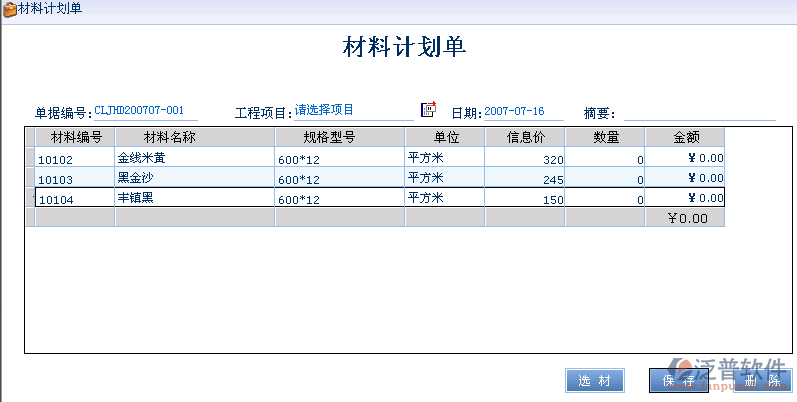The height and width of the screenshot is (402, 797).
Task: Click the 信息价 column header
Action: (x=525, y=137)
